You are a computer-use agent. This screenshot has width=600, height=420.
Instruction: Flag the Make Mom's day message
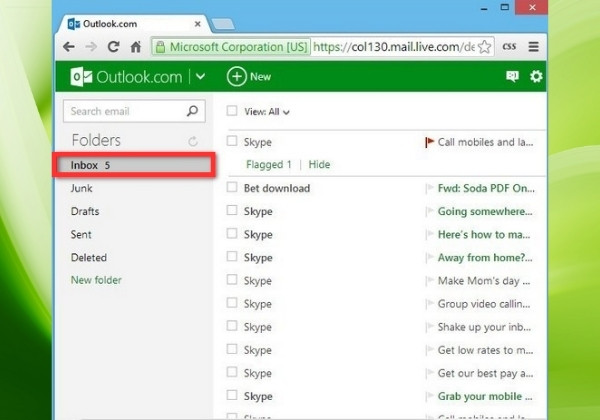(430, 280)
